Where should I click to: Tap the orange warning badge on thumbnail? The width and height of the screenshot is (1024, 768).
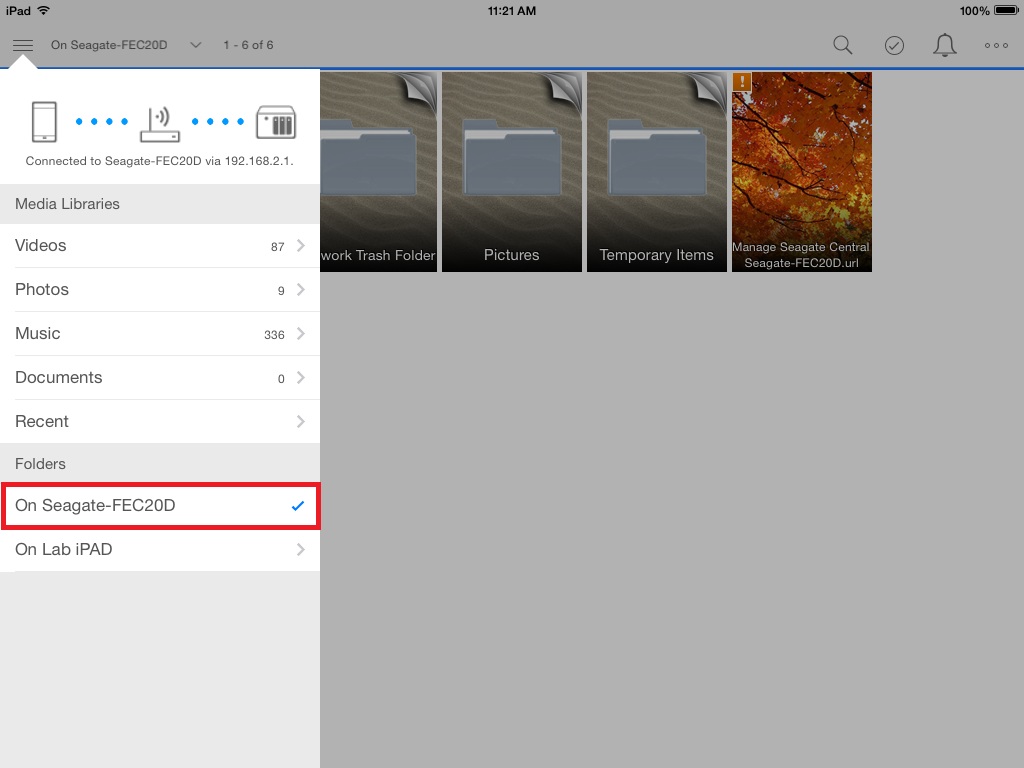[742, 82]
